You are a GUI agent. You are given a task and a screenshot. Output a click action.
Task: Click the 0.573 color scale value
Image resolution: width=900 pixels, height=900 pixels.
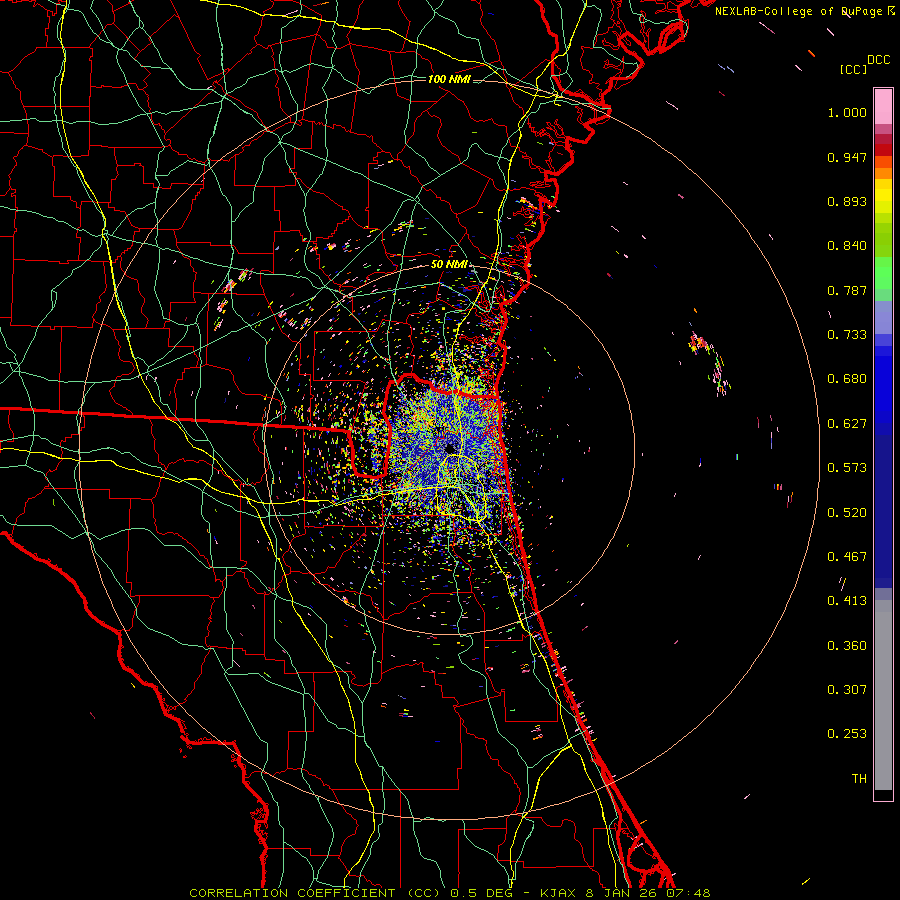click(847, 468)
